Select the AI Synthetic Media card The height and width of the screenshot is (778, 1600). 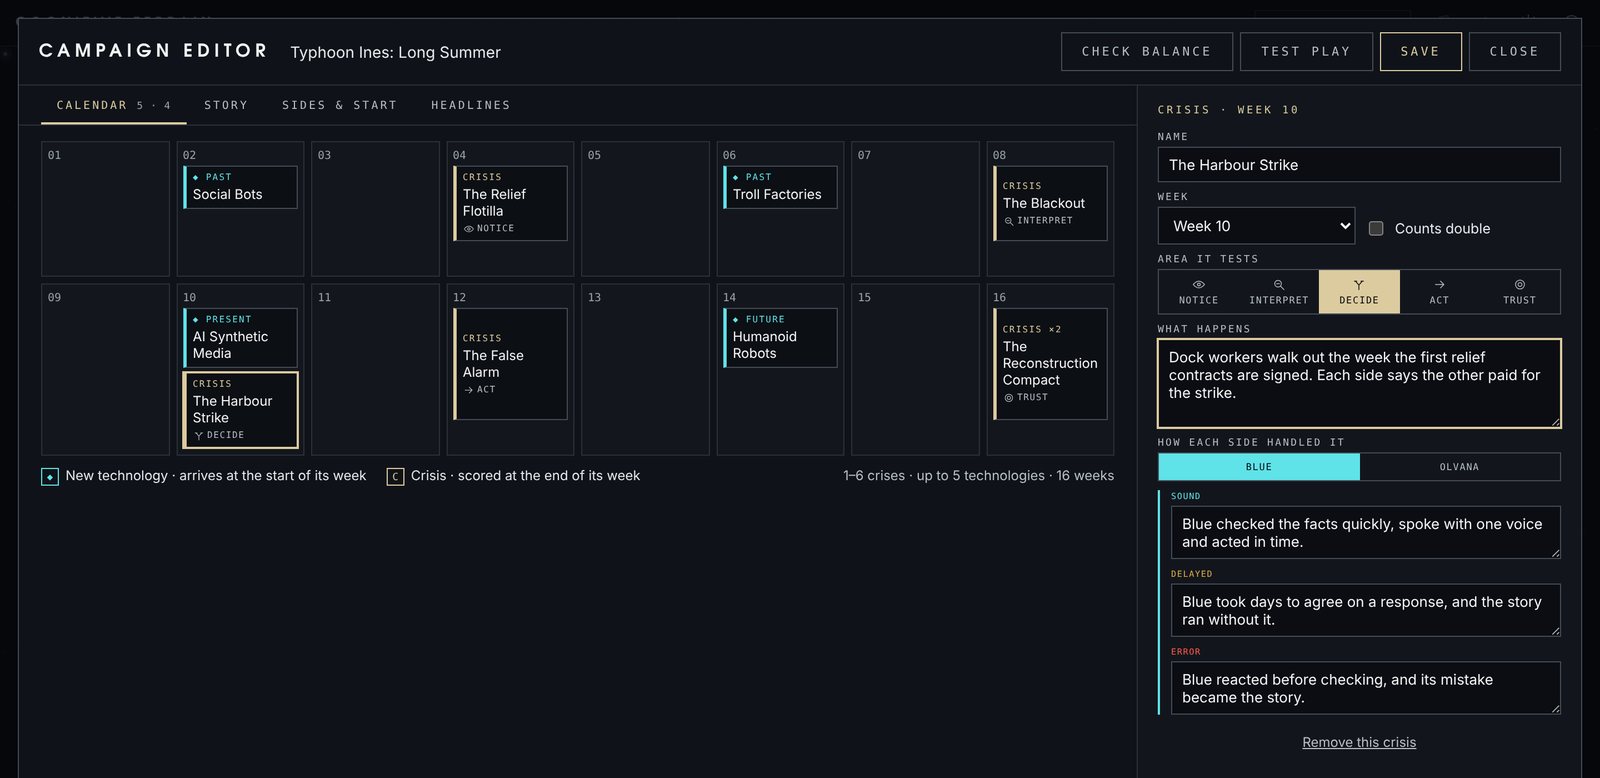point(240,338)
